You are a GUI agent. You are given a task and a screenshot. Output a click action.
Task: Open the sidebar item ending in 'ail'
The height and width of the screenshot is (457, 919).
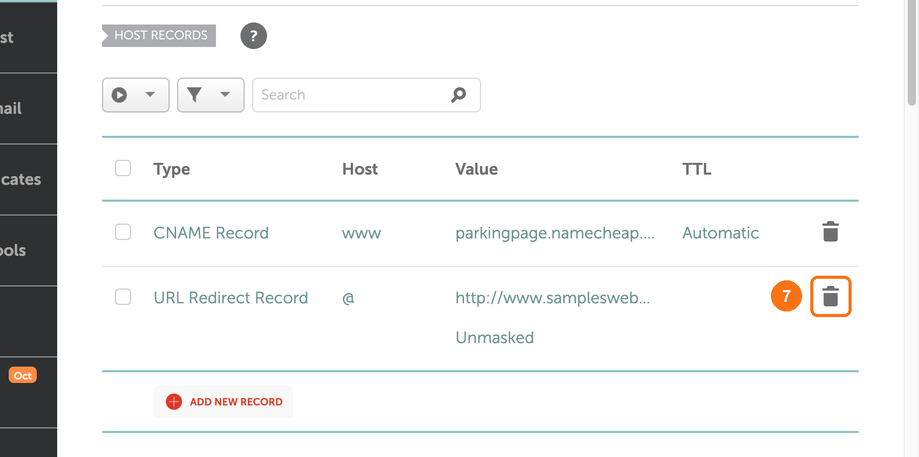pyautogui.click(x=28, y=108)
